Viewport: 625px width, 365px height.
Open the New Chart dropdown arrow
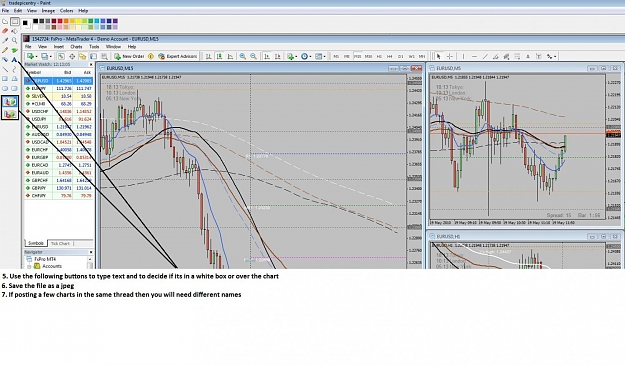click(x=36, y=57)
